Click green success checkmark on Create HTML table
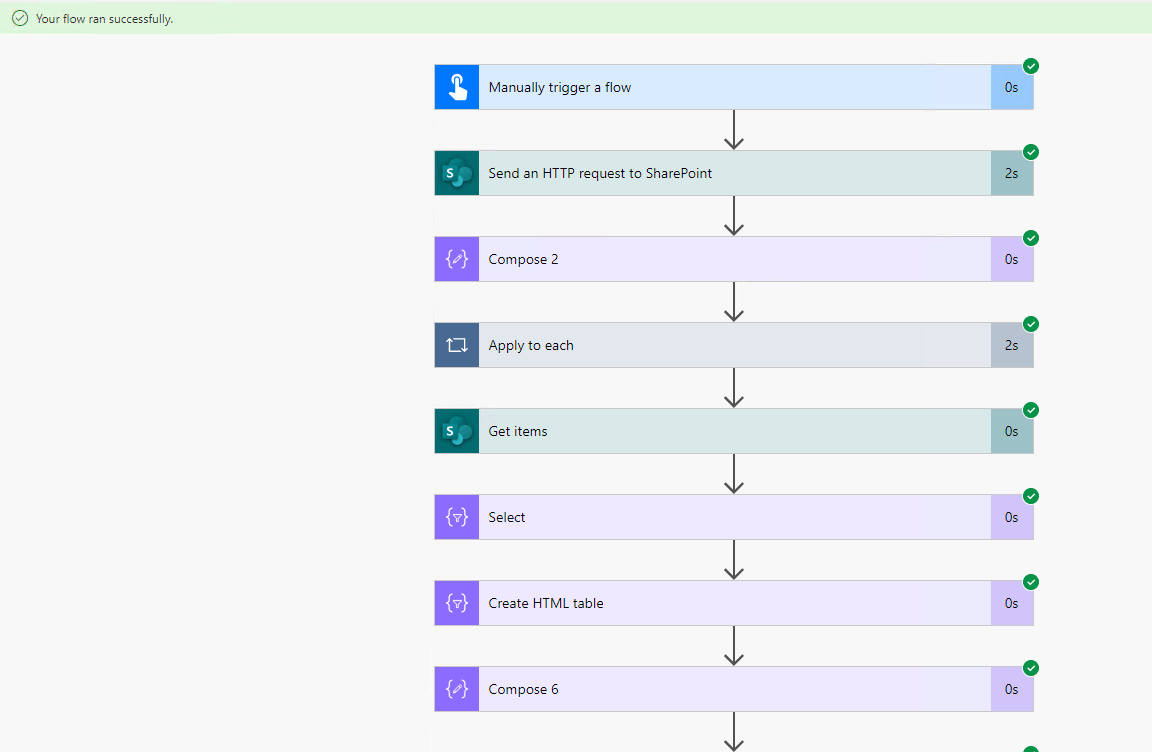1152x752 pixels. [1031, 582]
